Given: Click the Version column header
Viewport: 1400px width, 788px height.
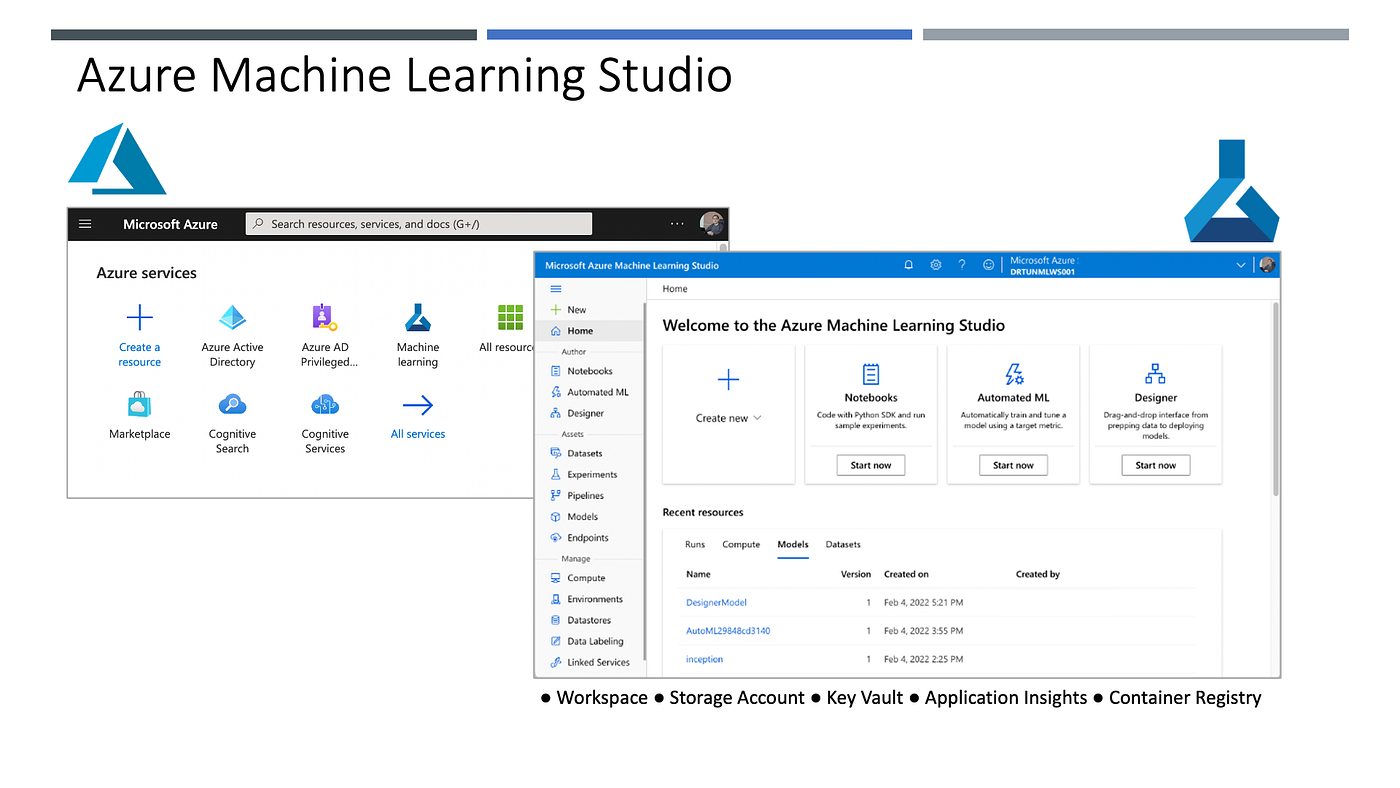Looking at the screenshot, I should click(x=856, y=574).
